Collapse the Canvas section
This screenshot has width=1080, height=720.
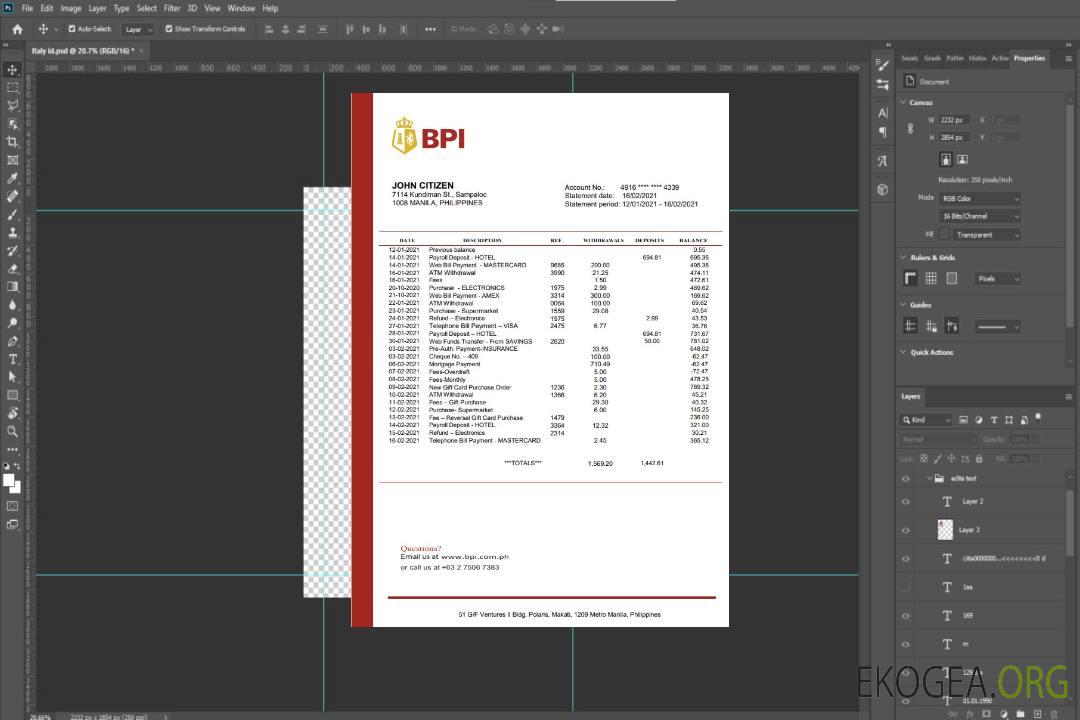[904, 102]
